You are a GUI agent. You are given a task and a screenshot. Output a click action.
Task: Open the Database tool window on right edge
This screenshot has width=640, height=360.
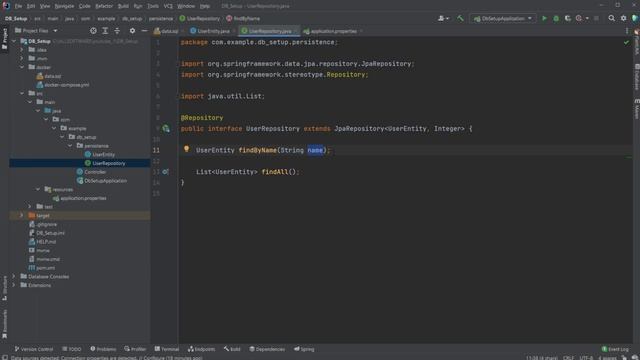click(x=636, y=77)
